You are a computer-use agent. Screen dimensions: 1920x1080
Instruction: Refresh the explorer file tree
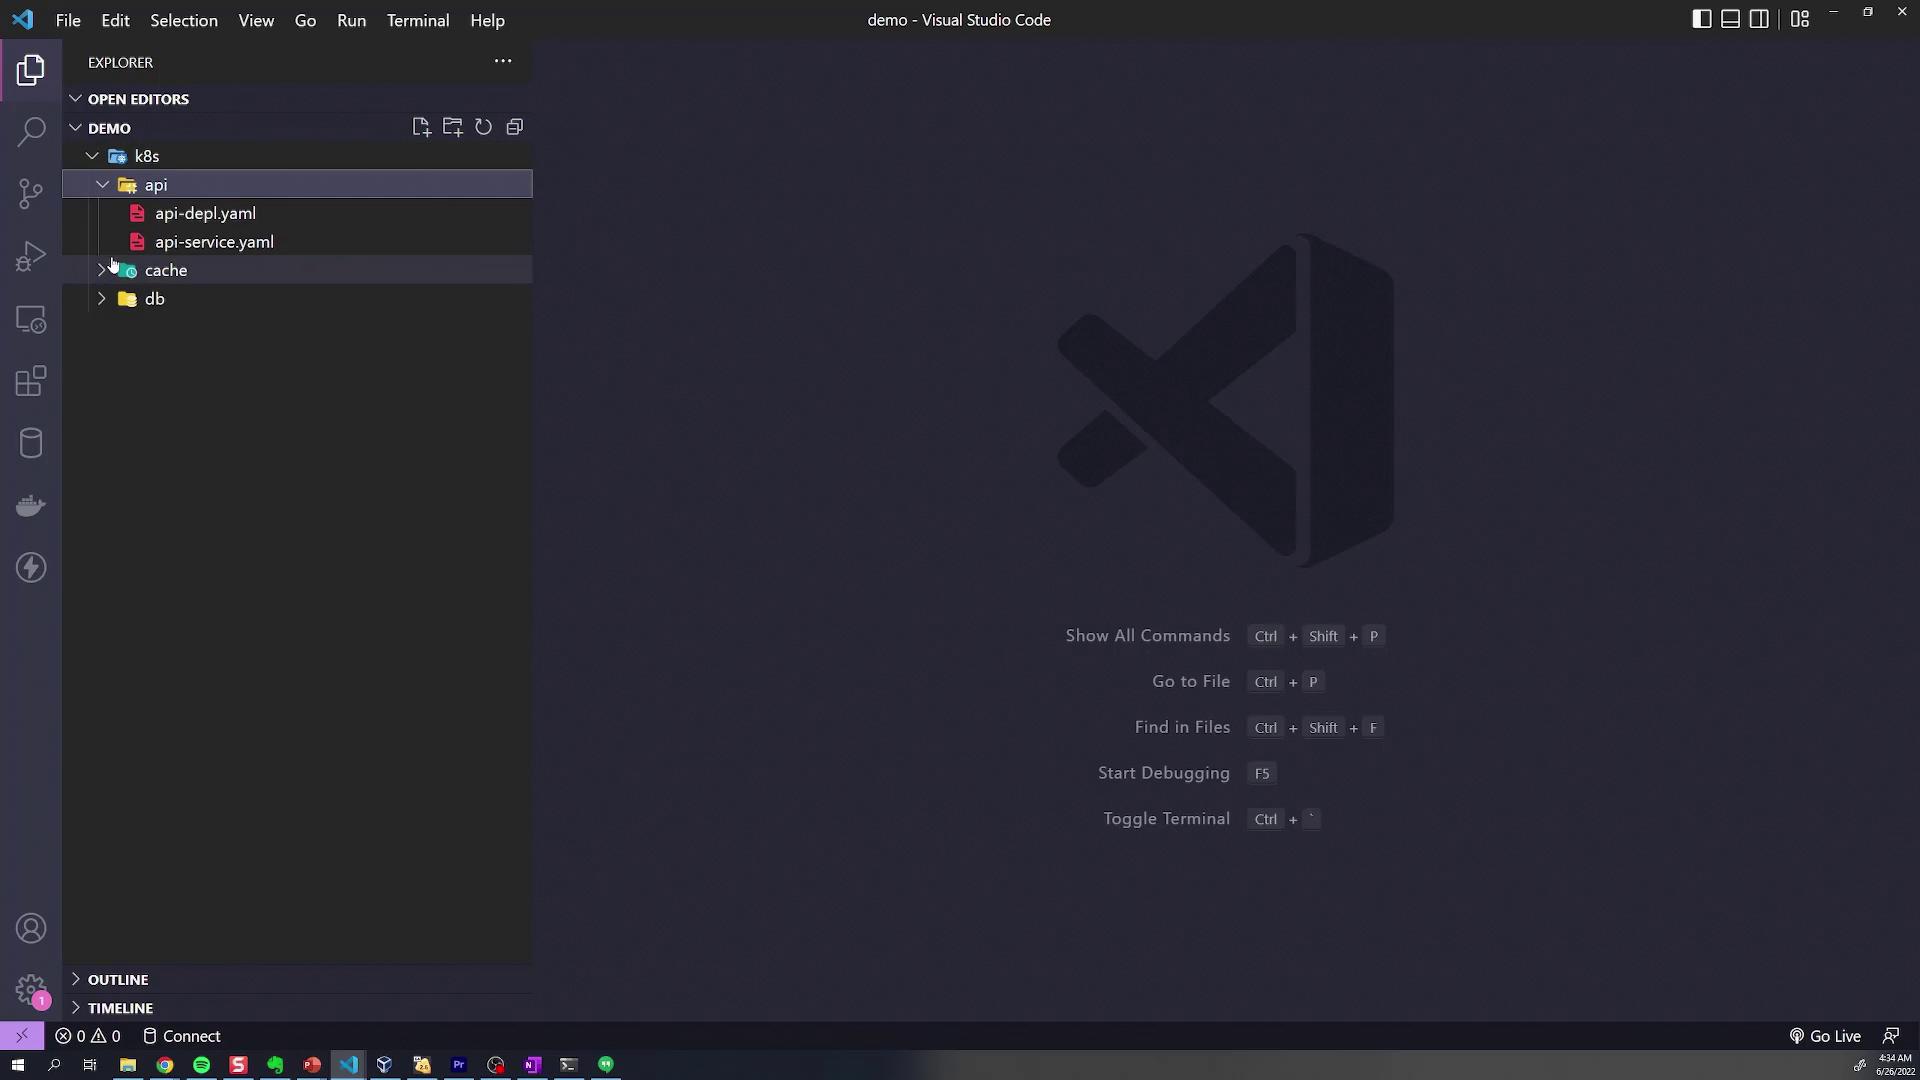tap(484, 127)
